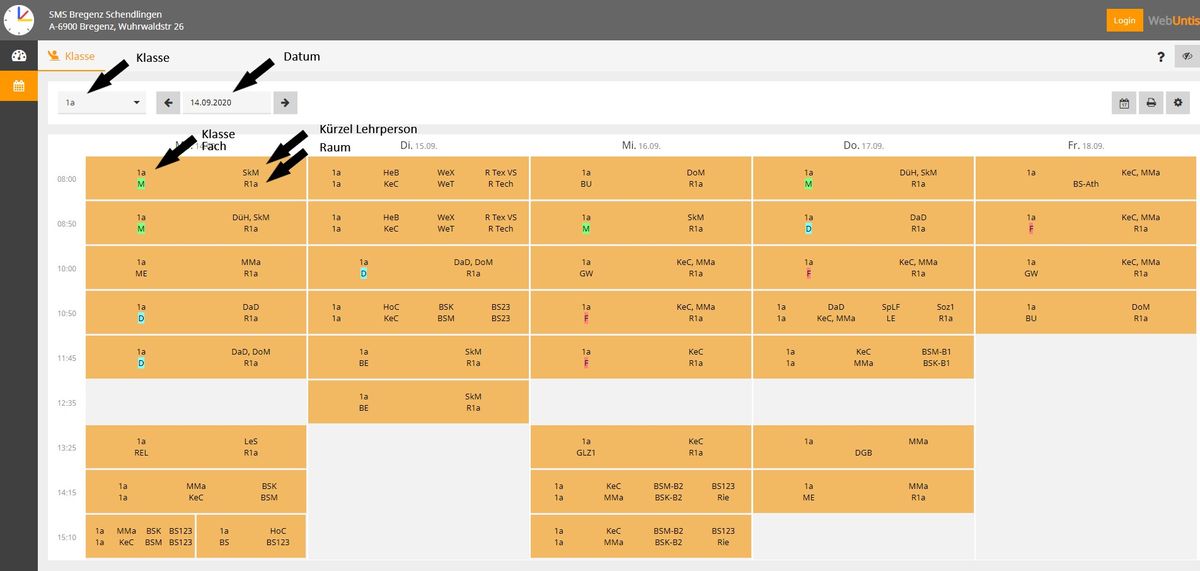Click the WebUntis clock logo
1200x571 pixels.
(19, 19)
